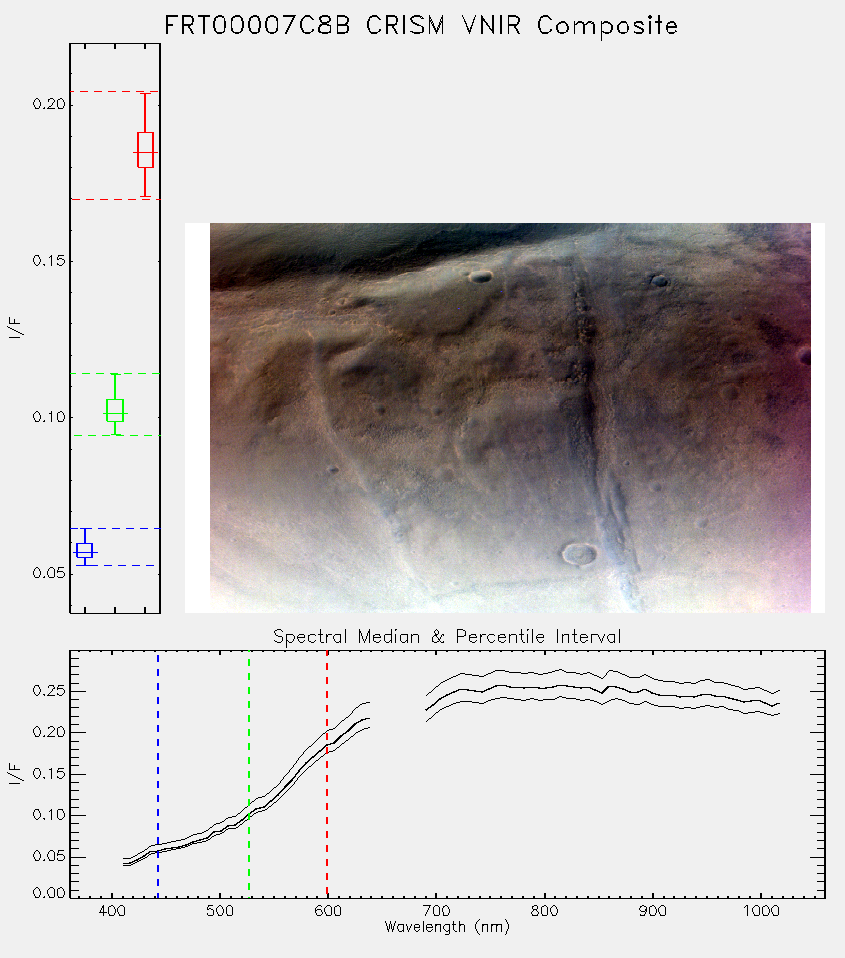Image resolution: width=845 pixels, height=958 pixels.
Task: Click the 0.05 tick label on box plot axis
Action: [49, 573]
